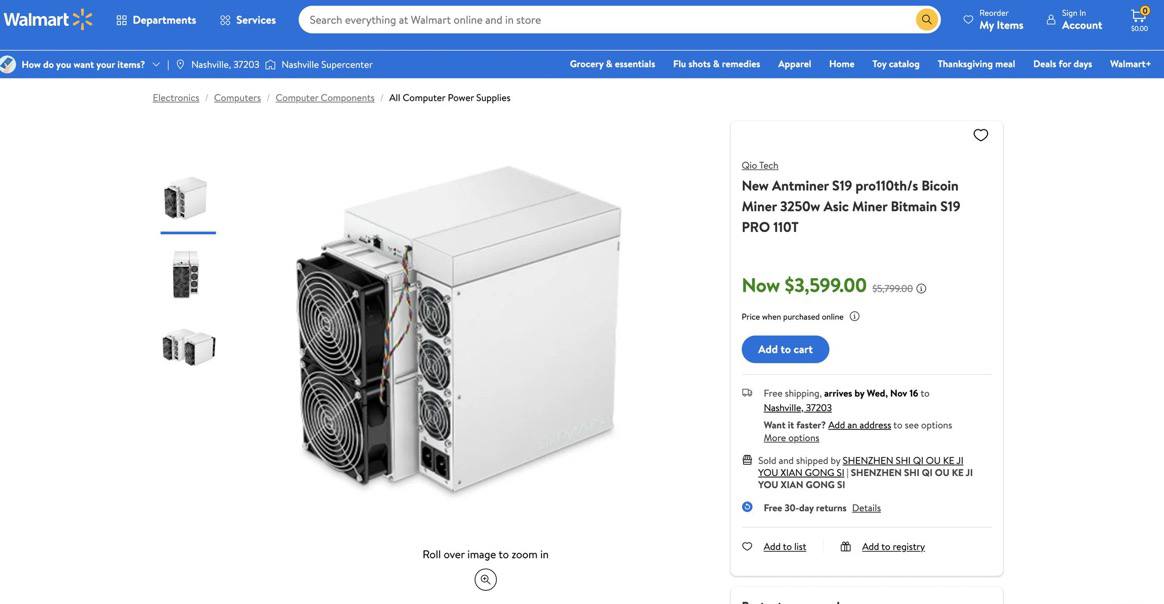Click info icon next to Price when purchased online
The width and height of the screenshot is (1164, 604).
click(854, 316)
